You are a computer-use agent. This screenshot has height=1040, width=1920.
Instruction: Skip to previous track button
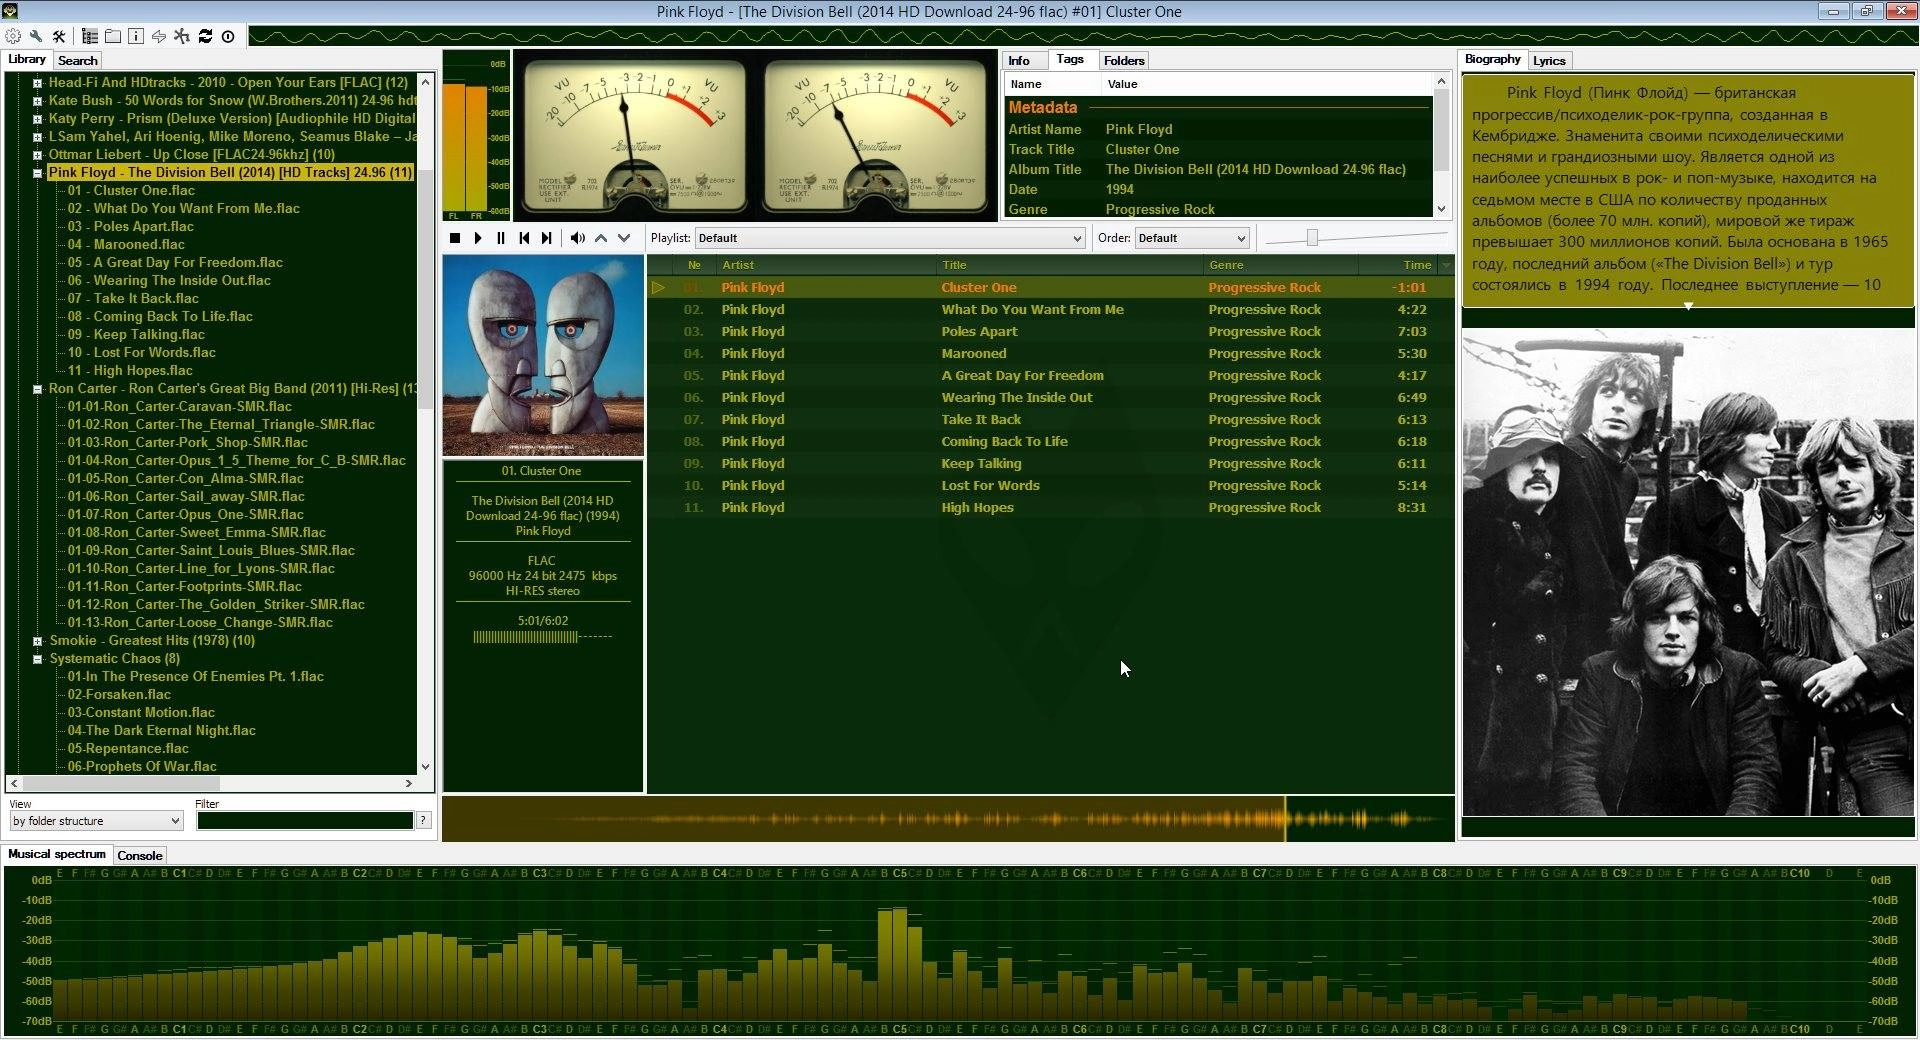[x=524, y=238]
